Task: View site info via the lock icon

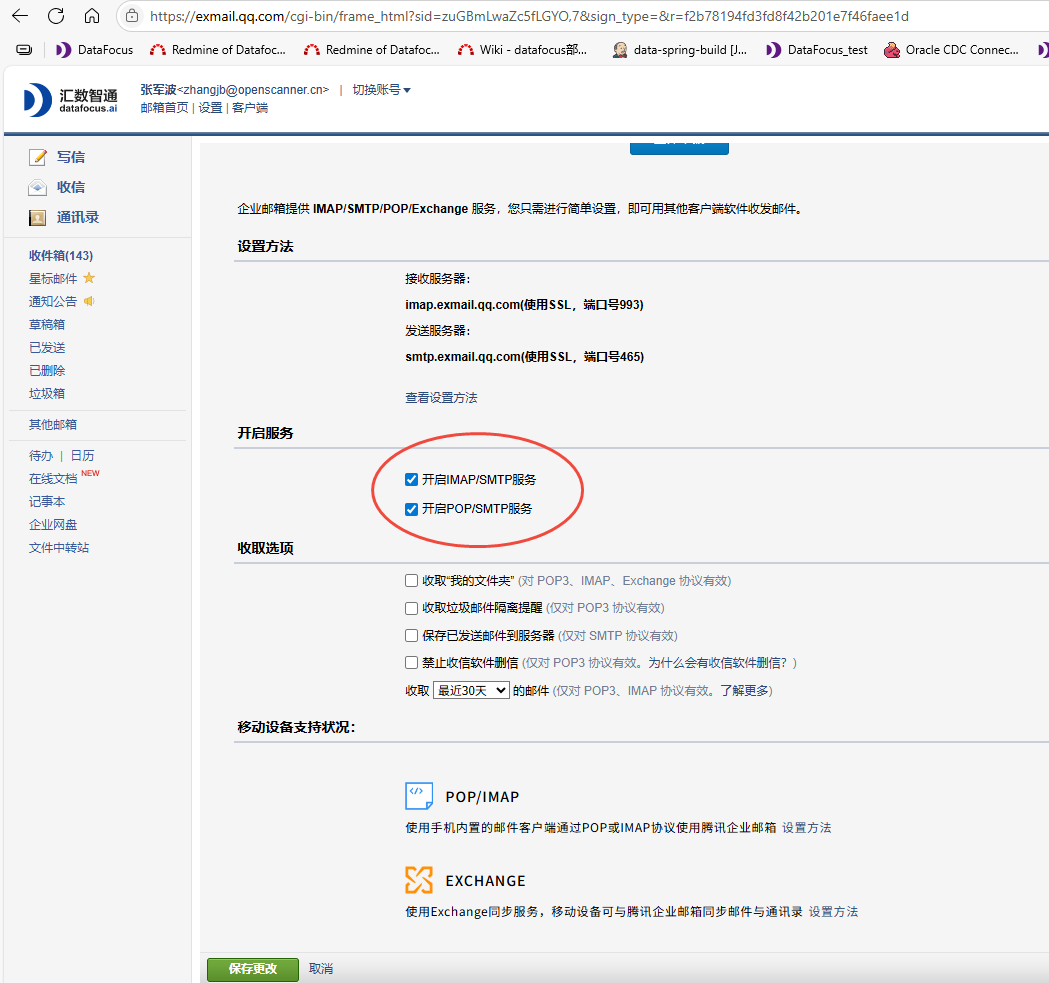Action: tap(132, 16)
